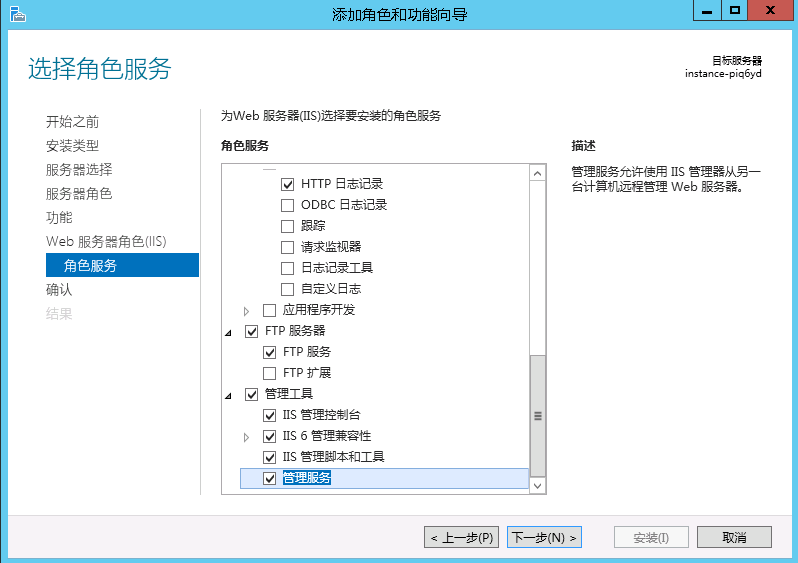The height and width of the screenshot is (563, 798).
Task: Enable the 跟踪 checkbox
Action: click(x=288, y=226)
